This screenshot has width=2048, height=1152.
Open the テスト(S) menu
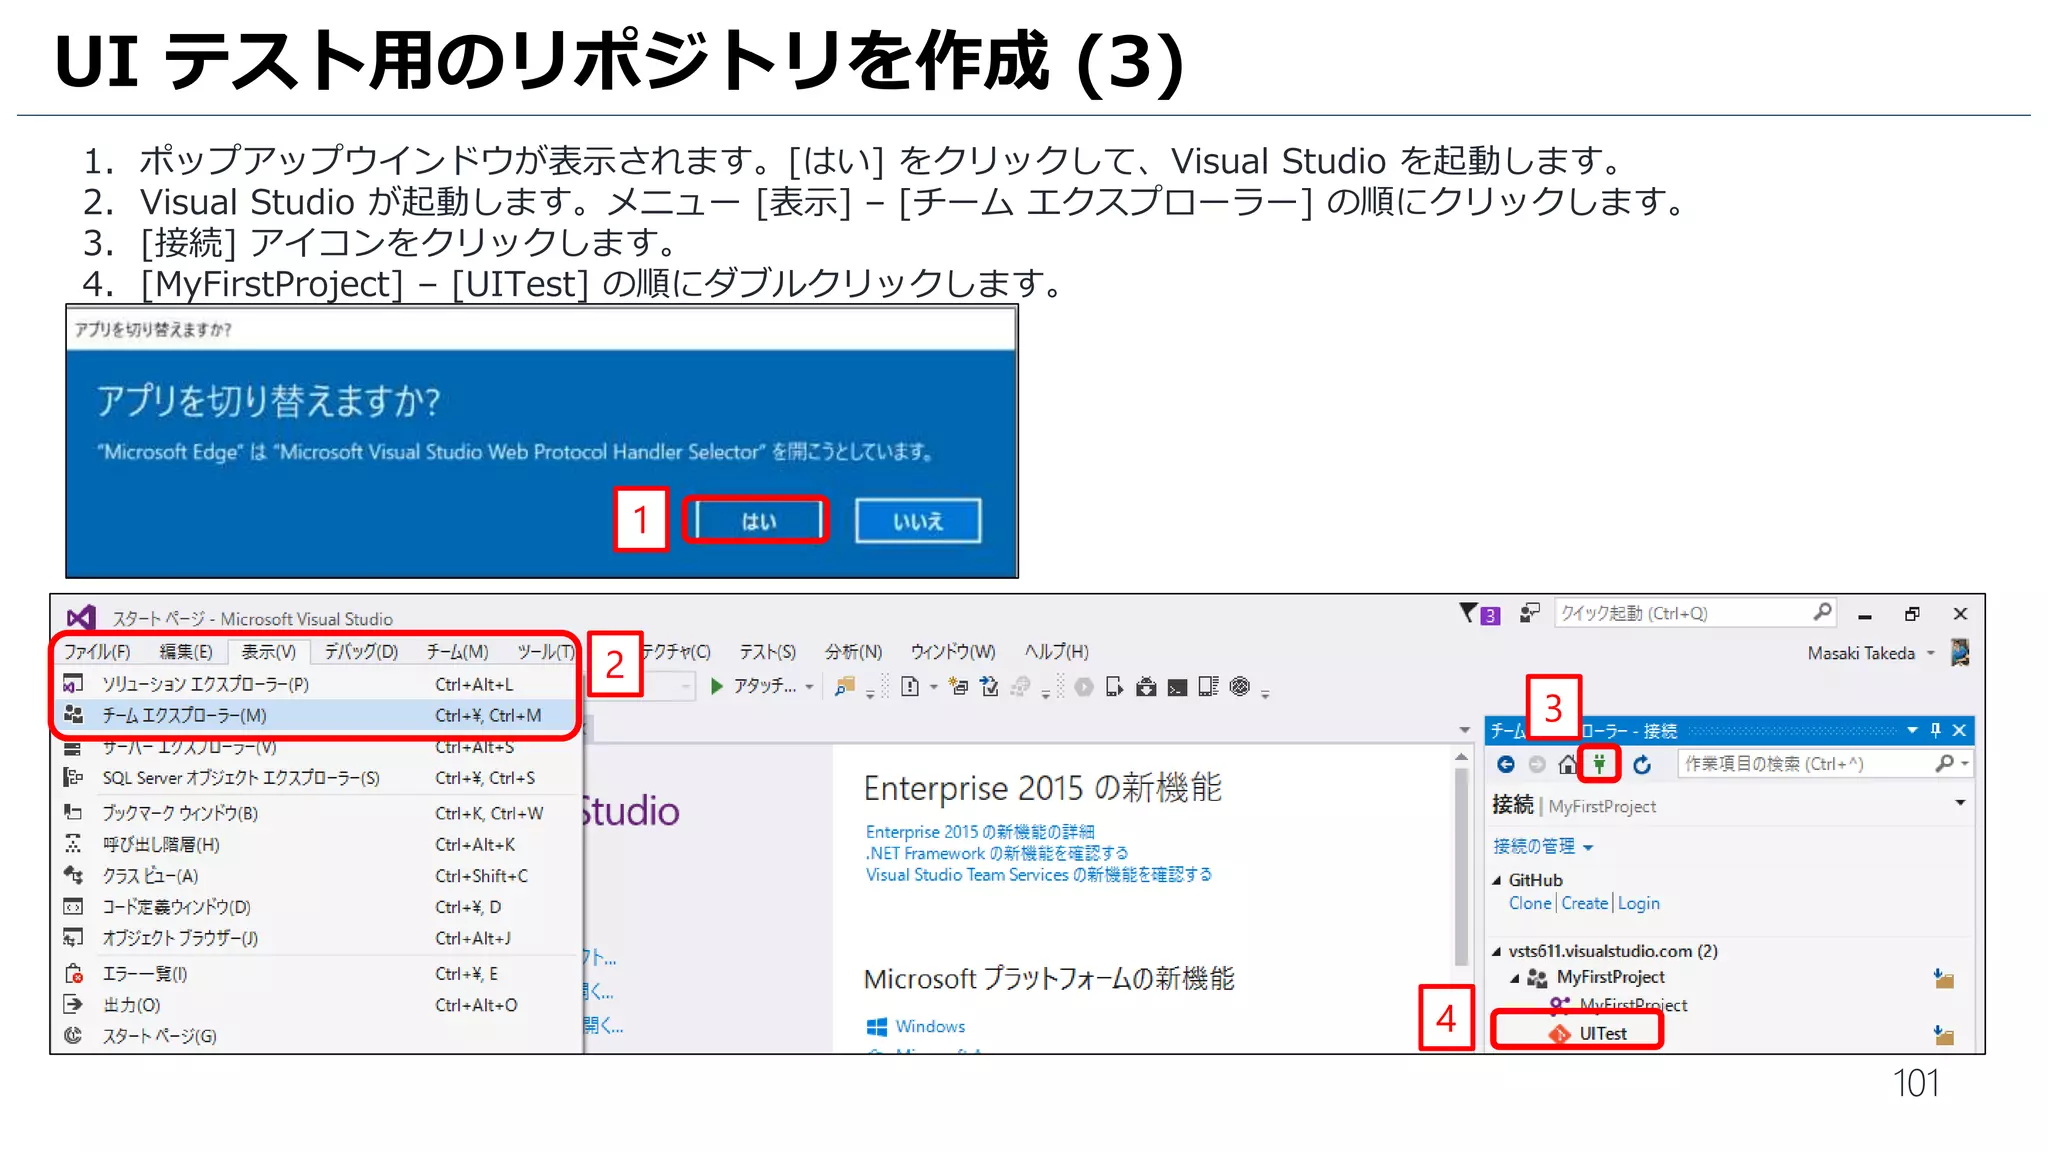(767, 652)
